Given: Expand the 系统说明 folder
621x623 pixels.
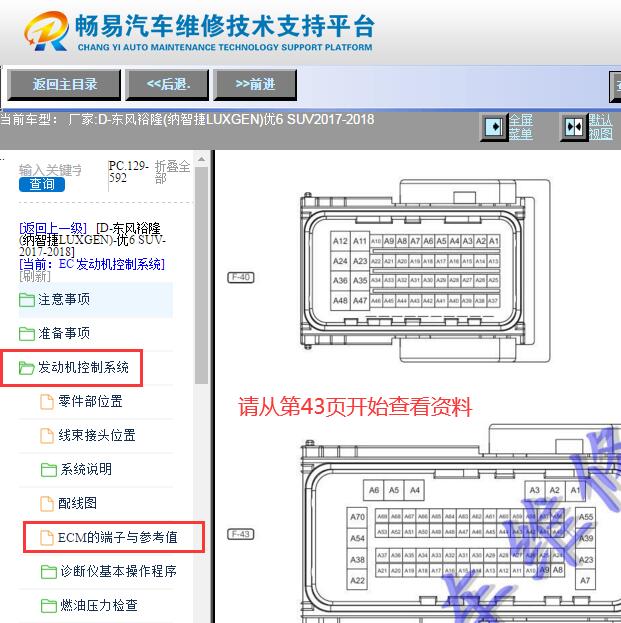Looking at the screenshot, I should (x=86, y=469).
